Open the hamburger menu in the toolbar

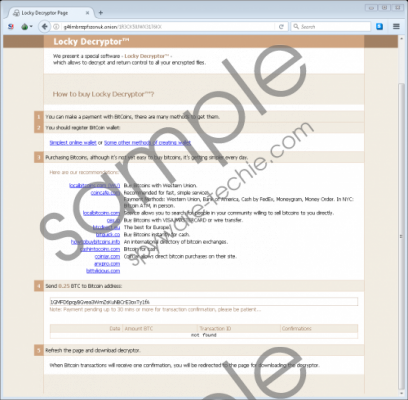[x=396, y=26]
